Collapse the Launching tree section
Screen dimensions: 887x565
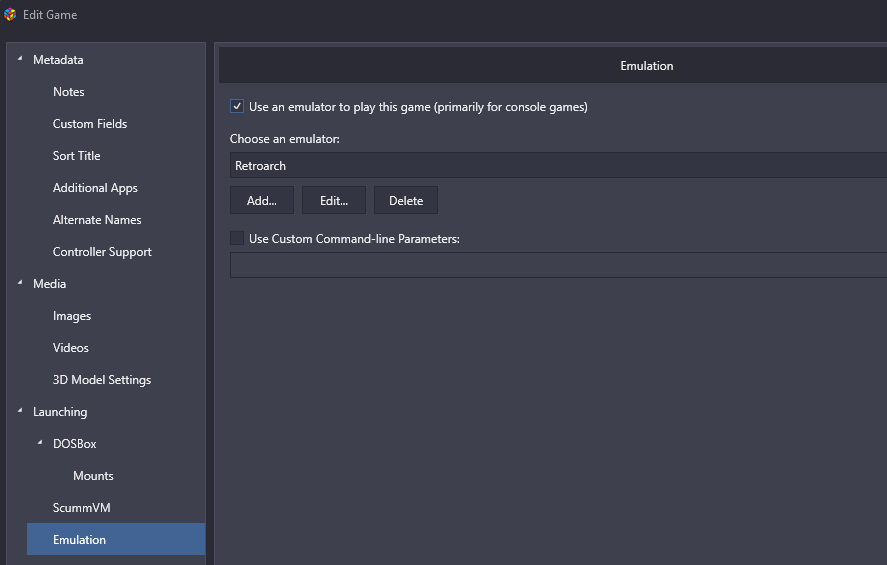tap(20, 411)
